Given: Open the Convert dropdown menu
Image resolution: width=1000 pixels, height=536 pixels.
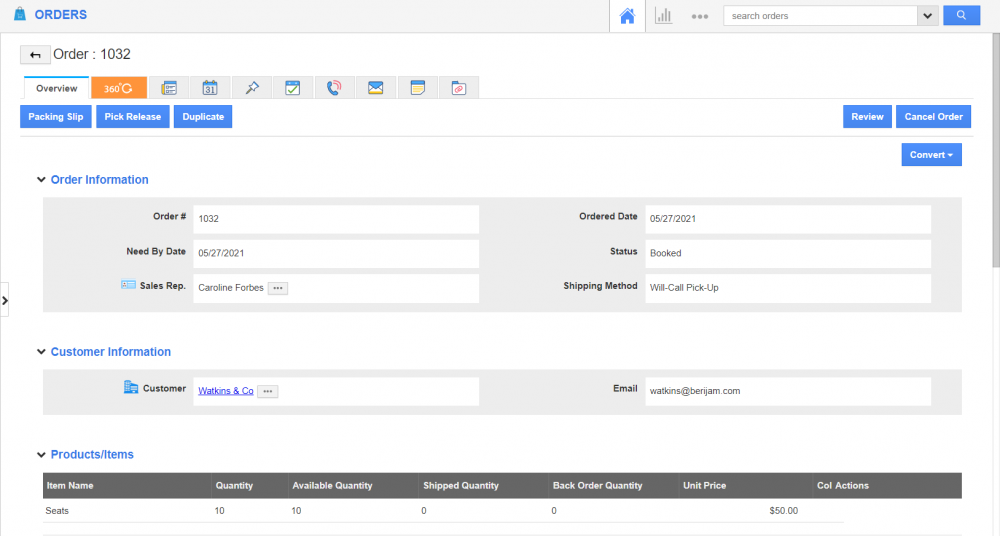Looking at the screenshot, I should click(931, 155).
